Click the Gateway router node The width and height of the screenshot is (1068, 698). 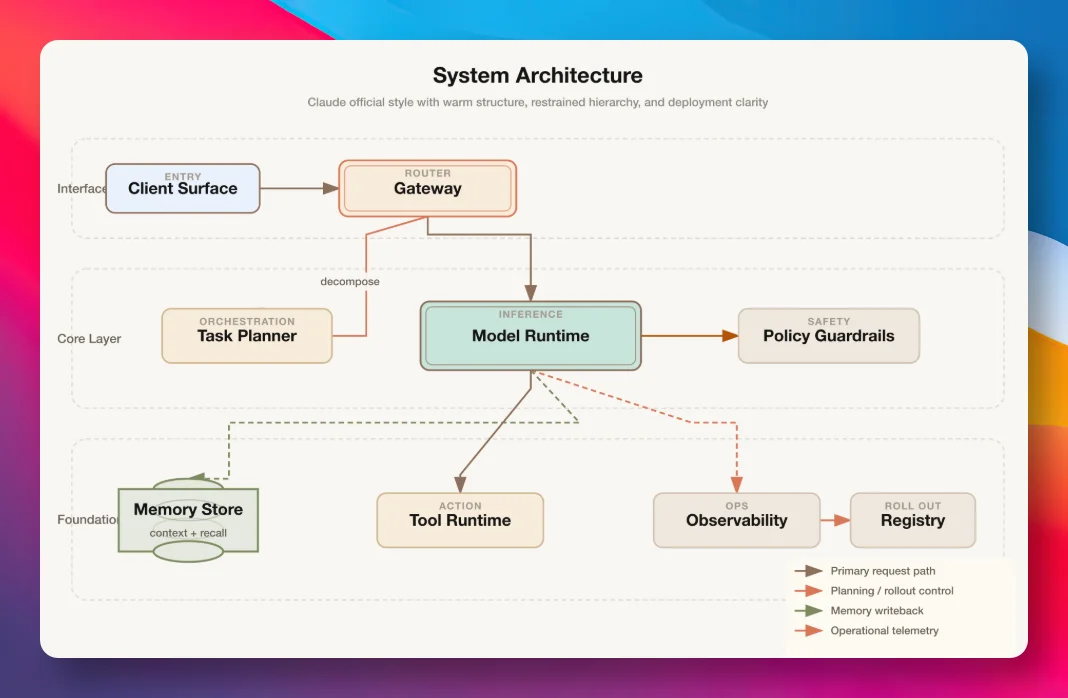tap(428, 188)
